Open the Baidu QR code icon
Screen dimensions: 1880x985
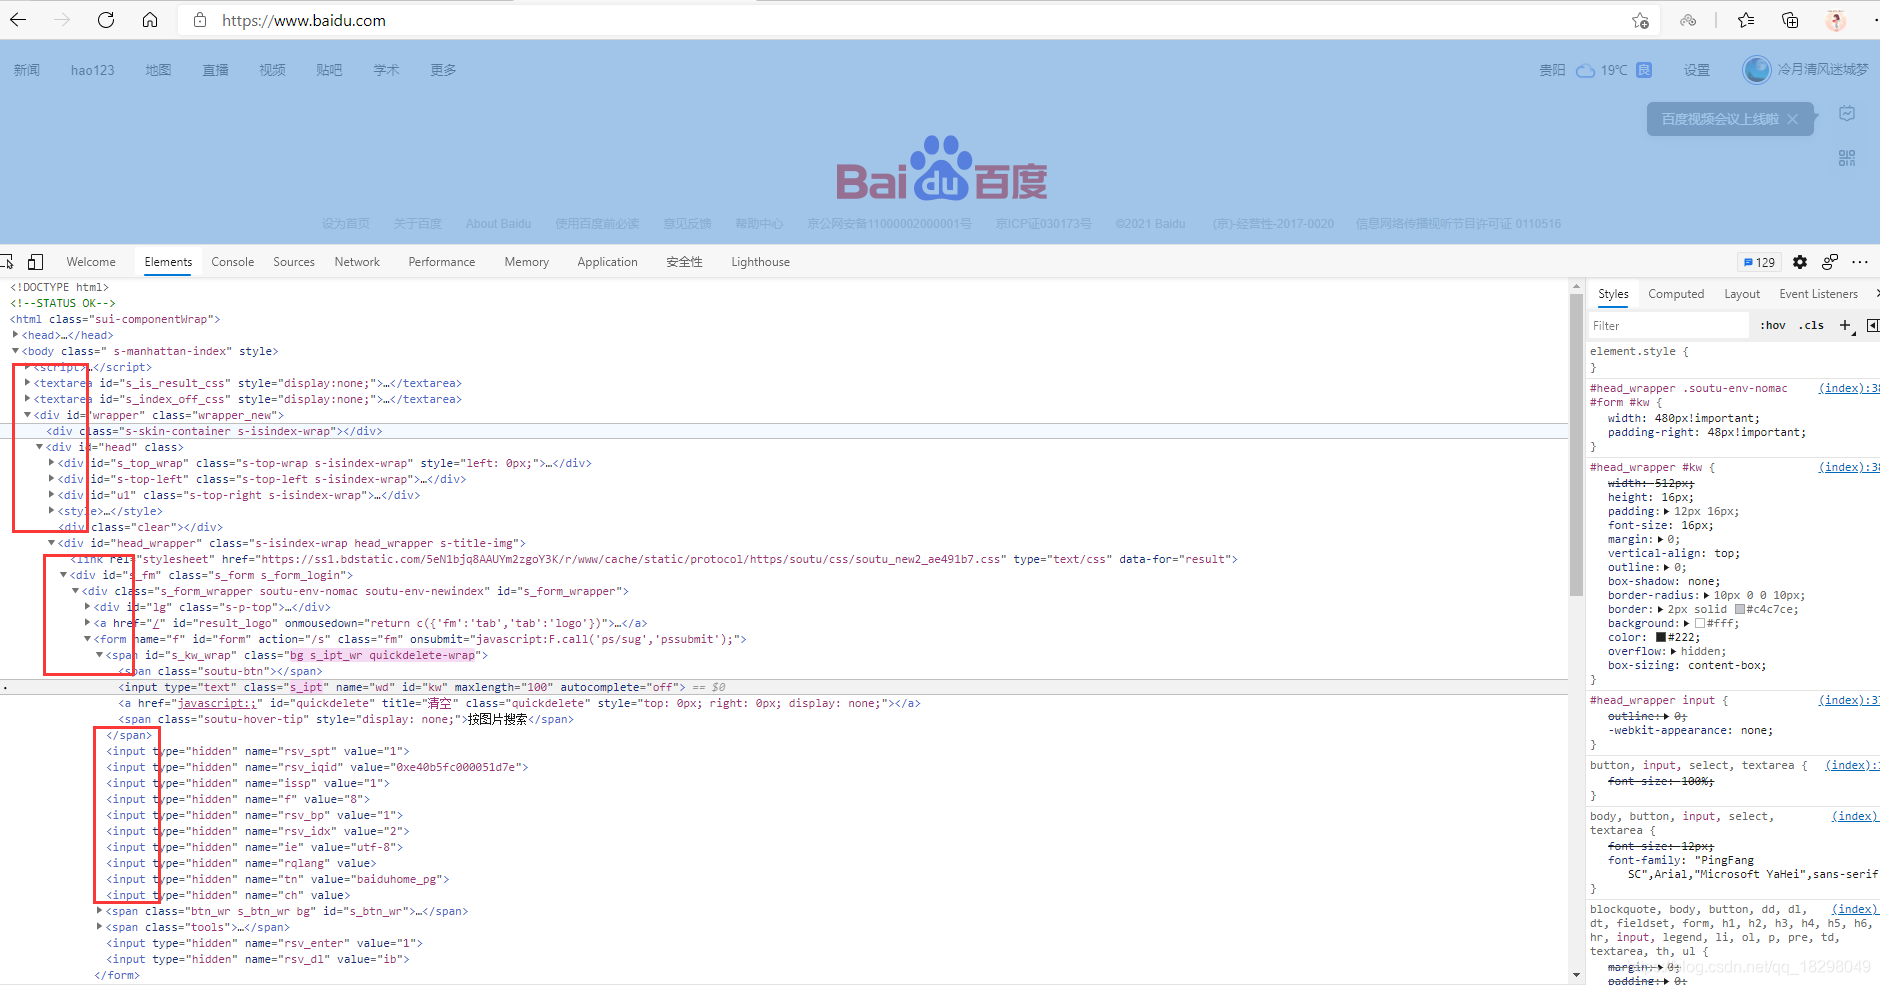click(1847, 158)
